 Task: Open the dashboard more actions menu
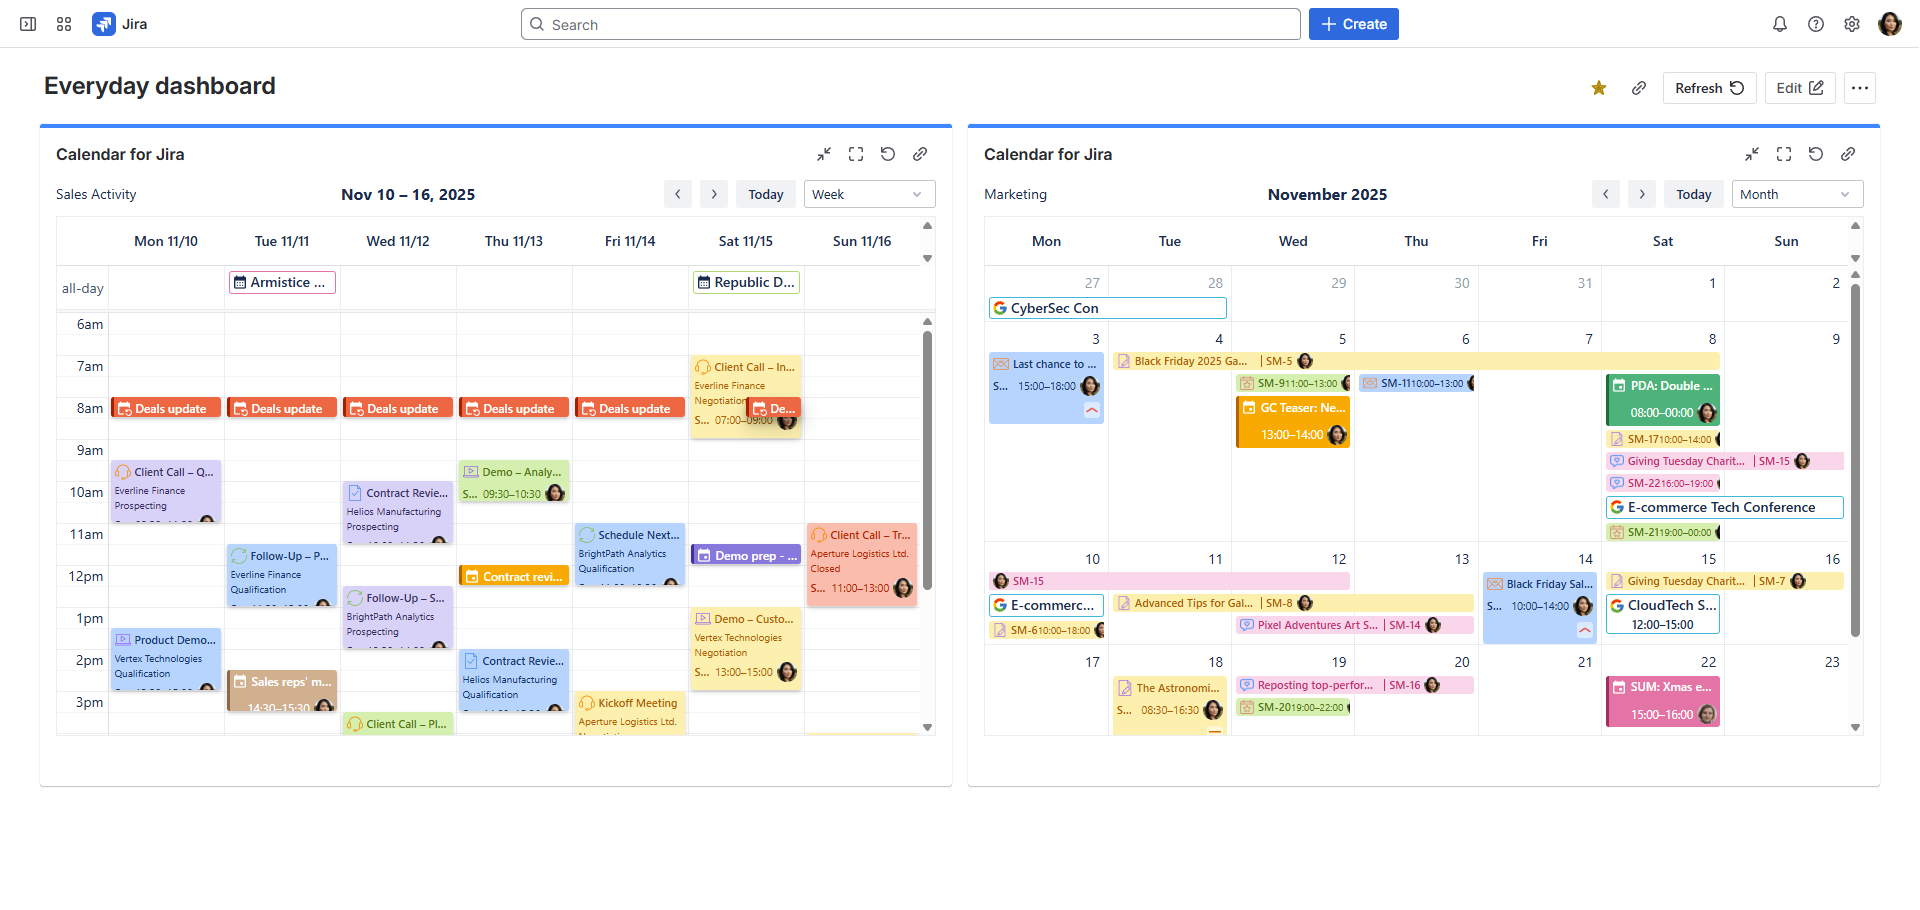pyautogui.click(x=1860, y=88)
